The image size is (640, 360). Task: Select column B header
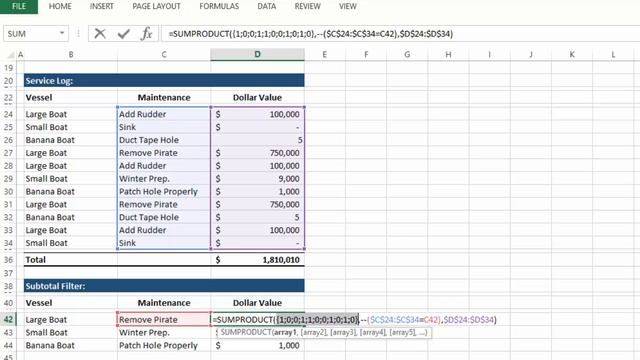(x=71, y=54)
